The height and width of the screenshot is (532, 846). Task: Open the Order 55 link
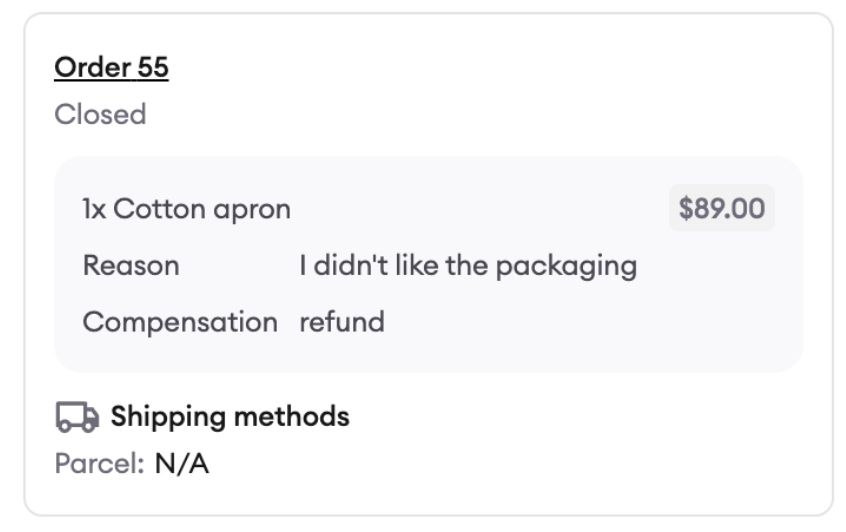[111, 68]
